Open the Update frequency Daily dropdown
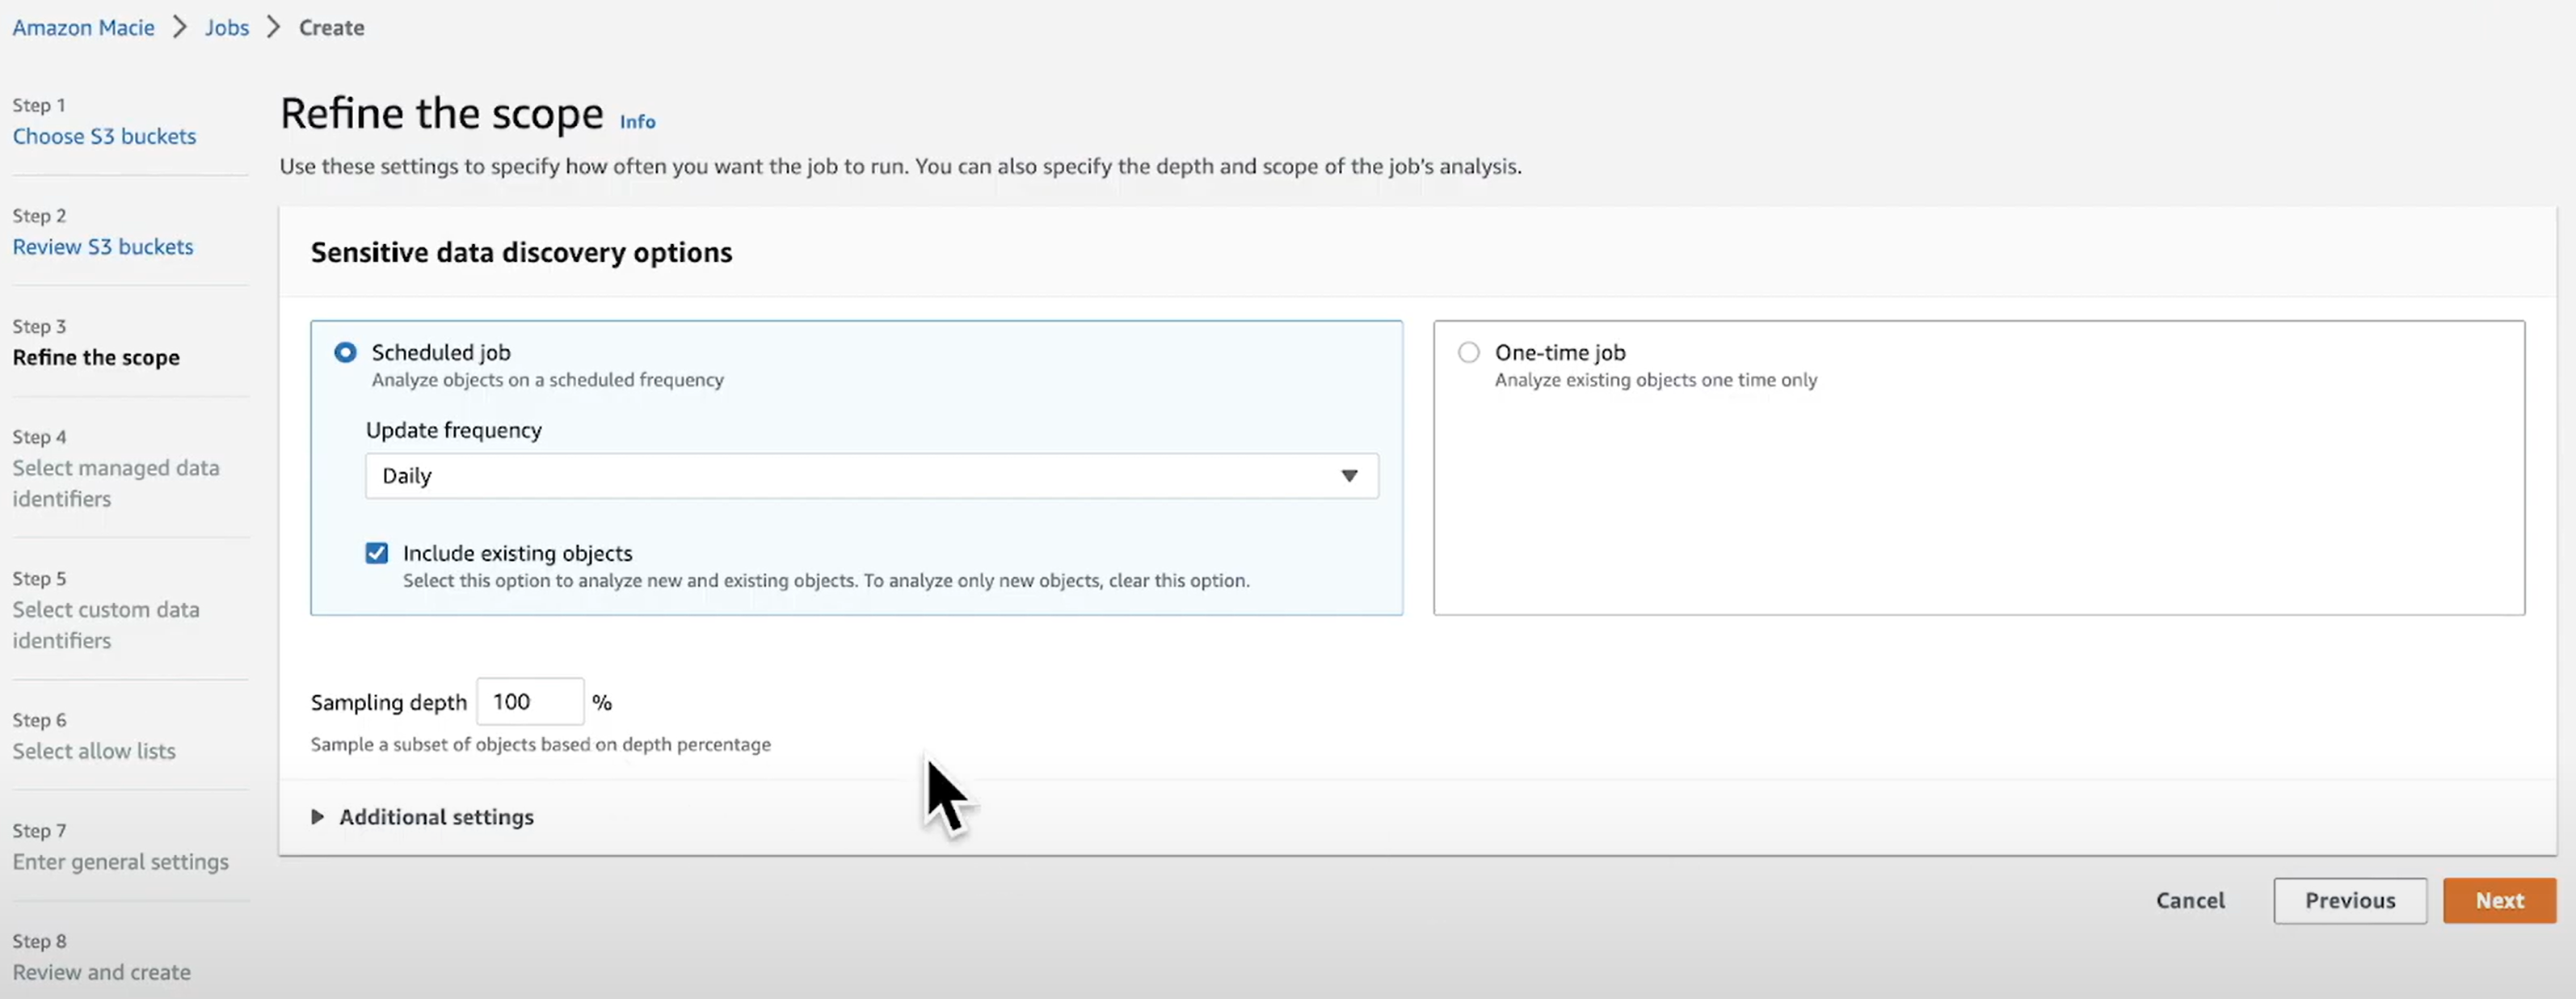This screenshot has height=999, width=2576. click(870, 476)
